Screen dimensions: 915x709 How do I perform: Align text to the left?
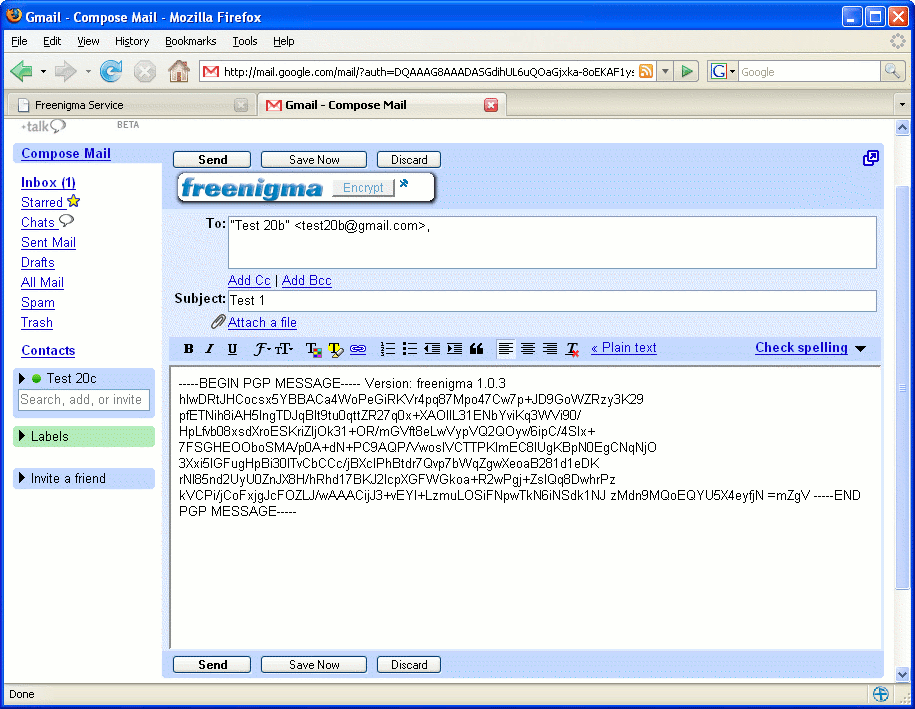click(505, 348)
